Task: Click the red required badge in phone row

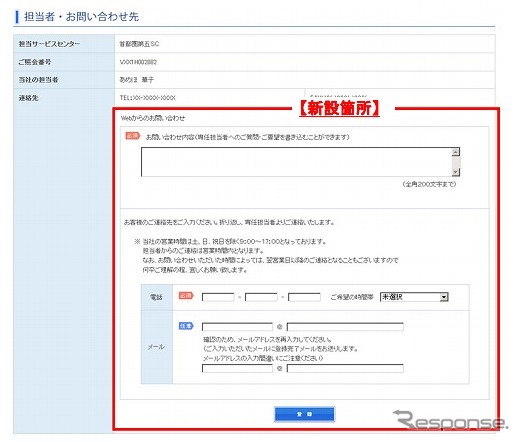Action: [x=186, y=296]
